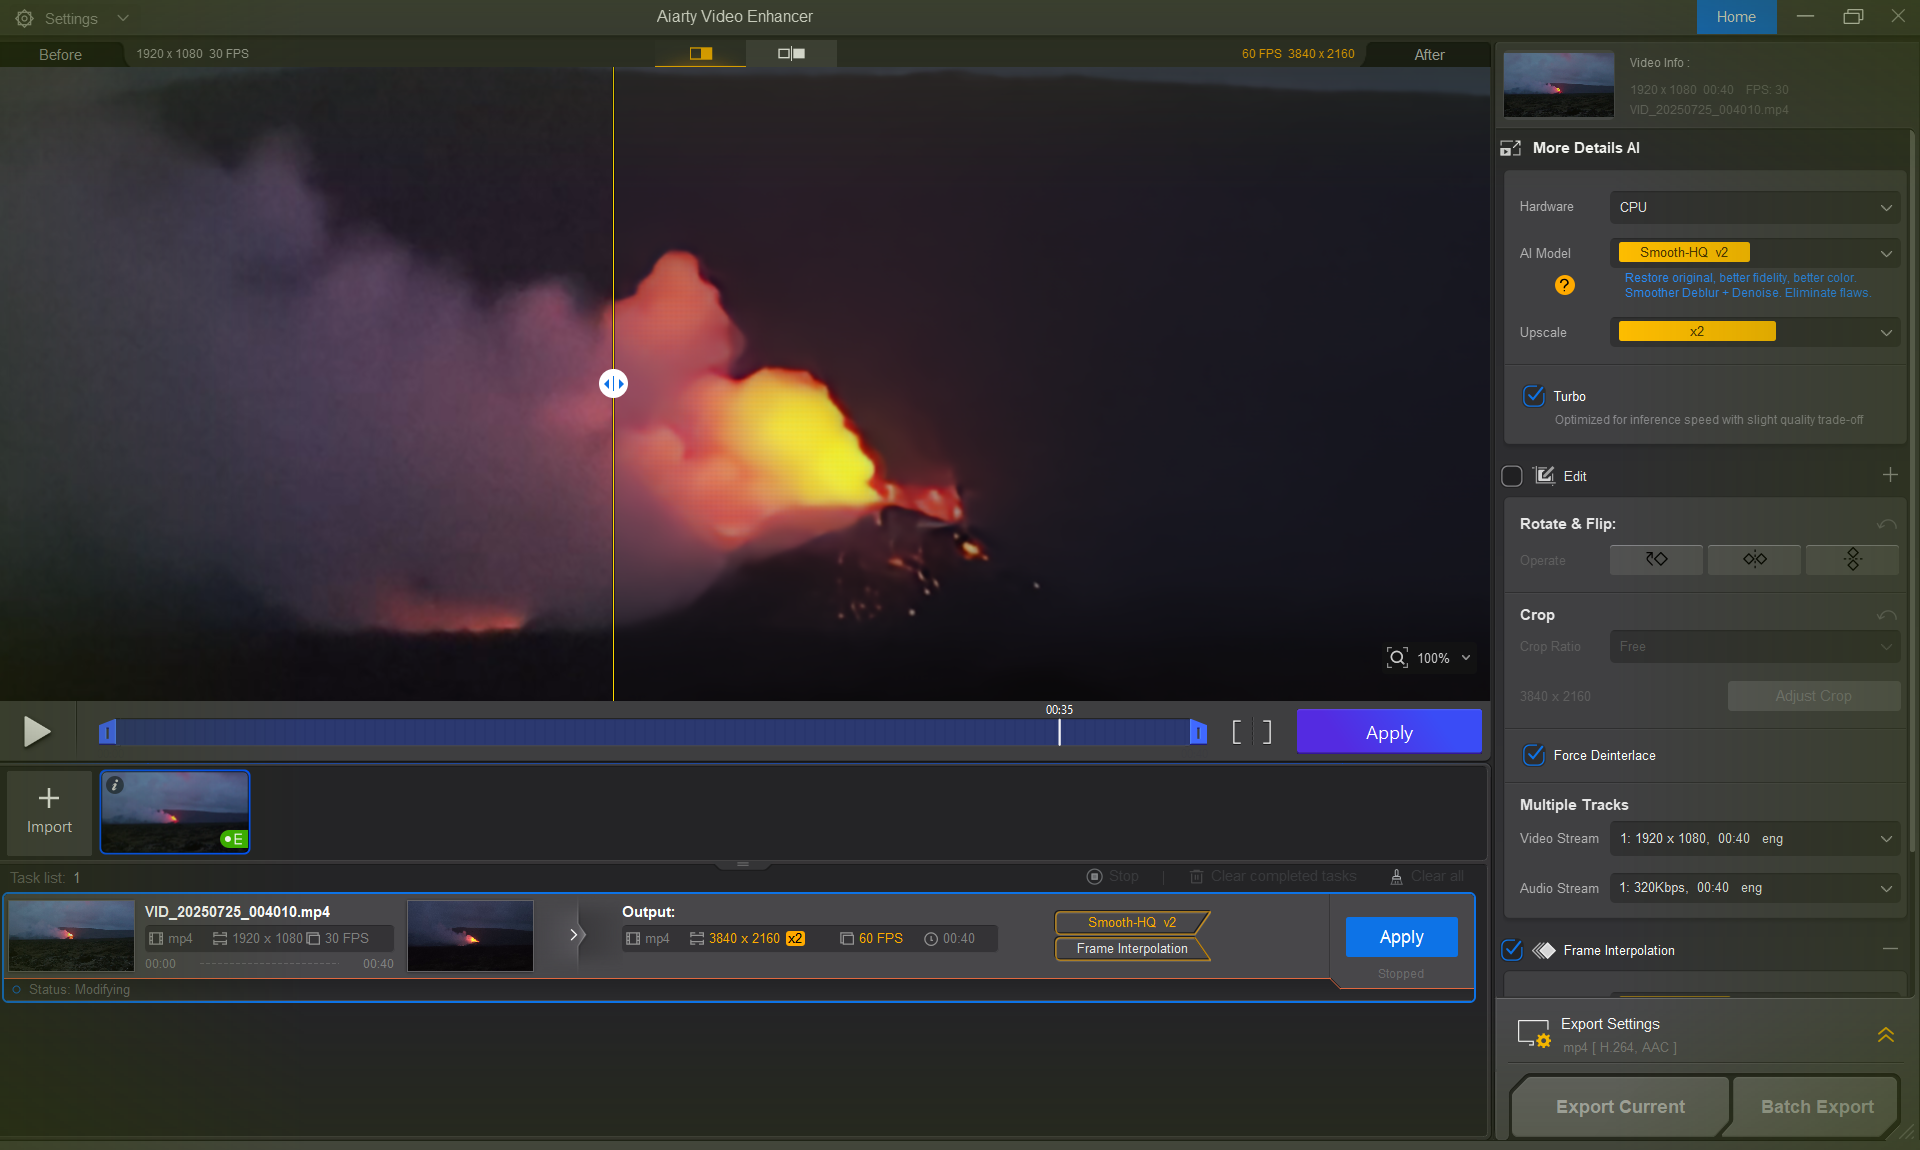1920x1150 pixels.
Task: Click the trim start bracket icon
Action: [x=1237, y=732]
